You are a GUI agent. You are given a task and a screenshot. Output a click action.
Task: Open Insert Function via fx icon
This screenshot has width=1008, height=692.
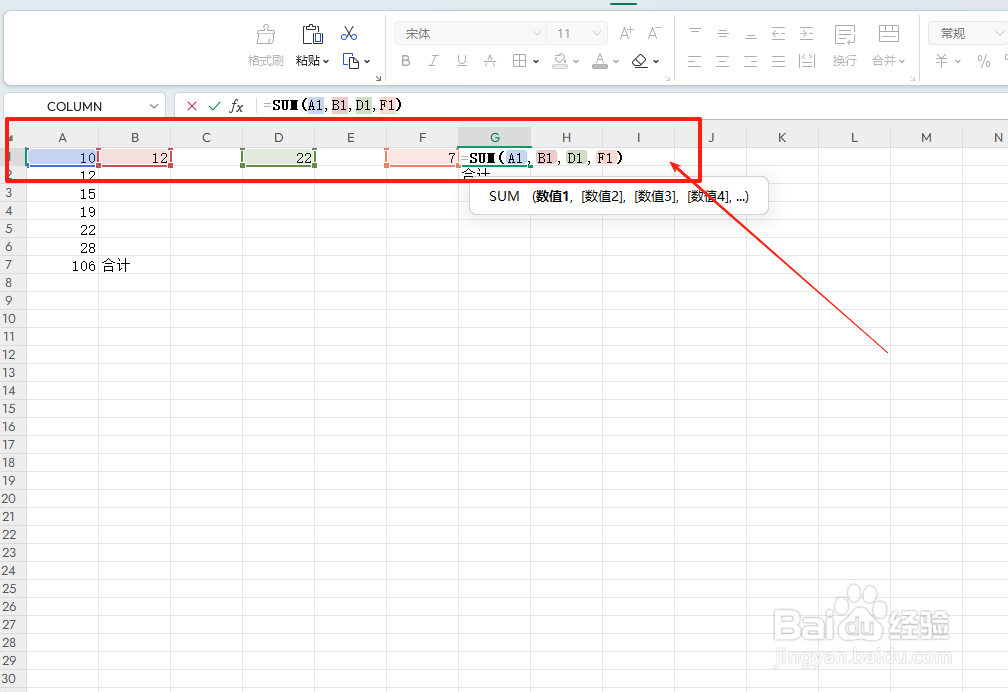(237, 106)
